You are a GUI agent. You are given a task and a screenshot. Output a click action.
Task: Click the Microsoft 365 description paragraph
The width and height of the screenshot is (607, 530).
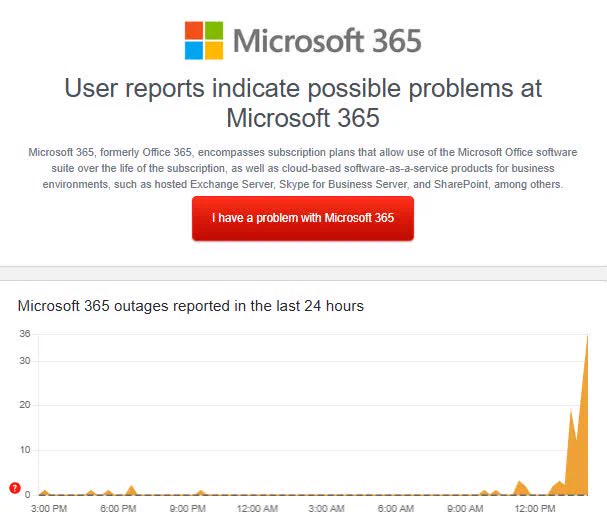tap(303, 168)
